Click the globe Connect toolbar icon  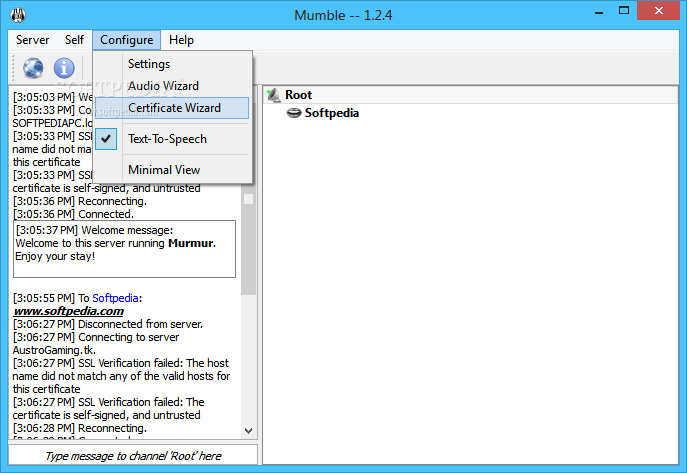click(x=33, y=68)
